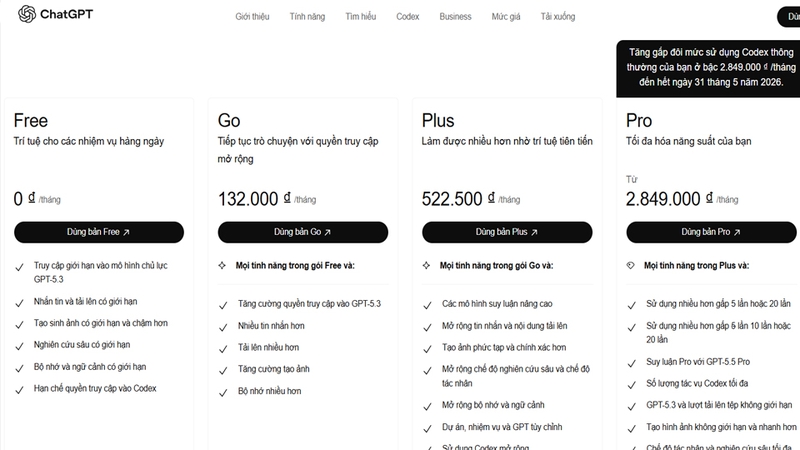This screenshot has width=800, height=450.
Task: Click the 'Dùng bản Go' button
Action: click(x=303, y=232)
